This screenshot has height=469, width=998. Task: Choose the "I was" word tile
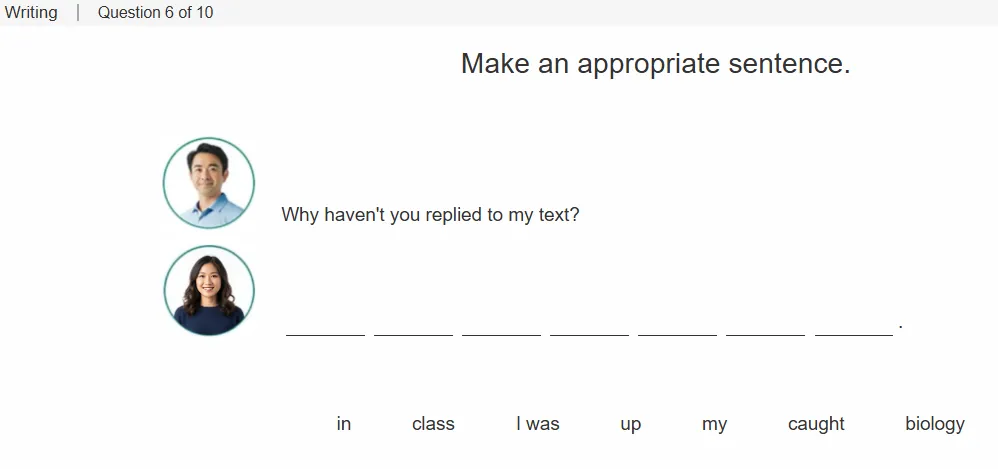click(x=538, y=424)
